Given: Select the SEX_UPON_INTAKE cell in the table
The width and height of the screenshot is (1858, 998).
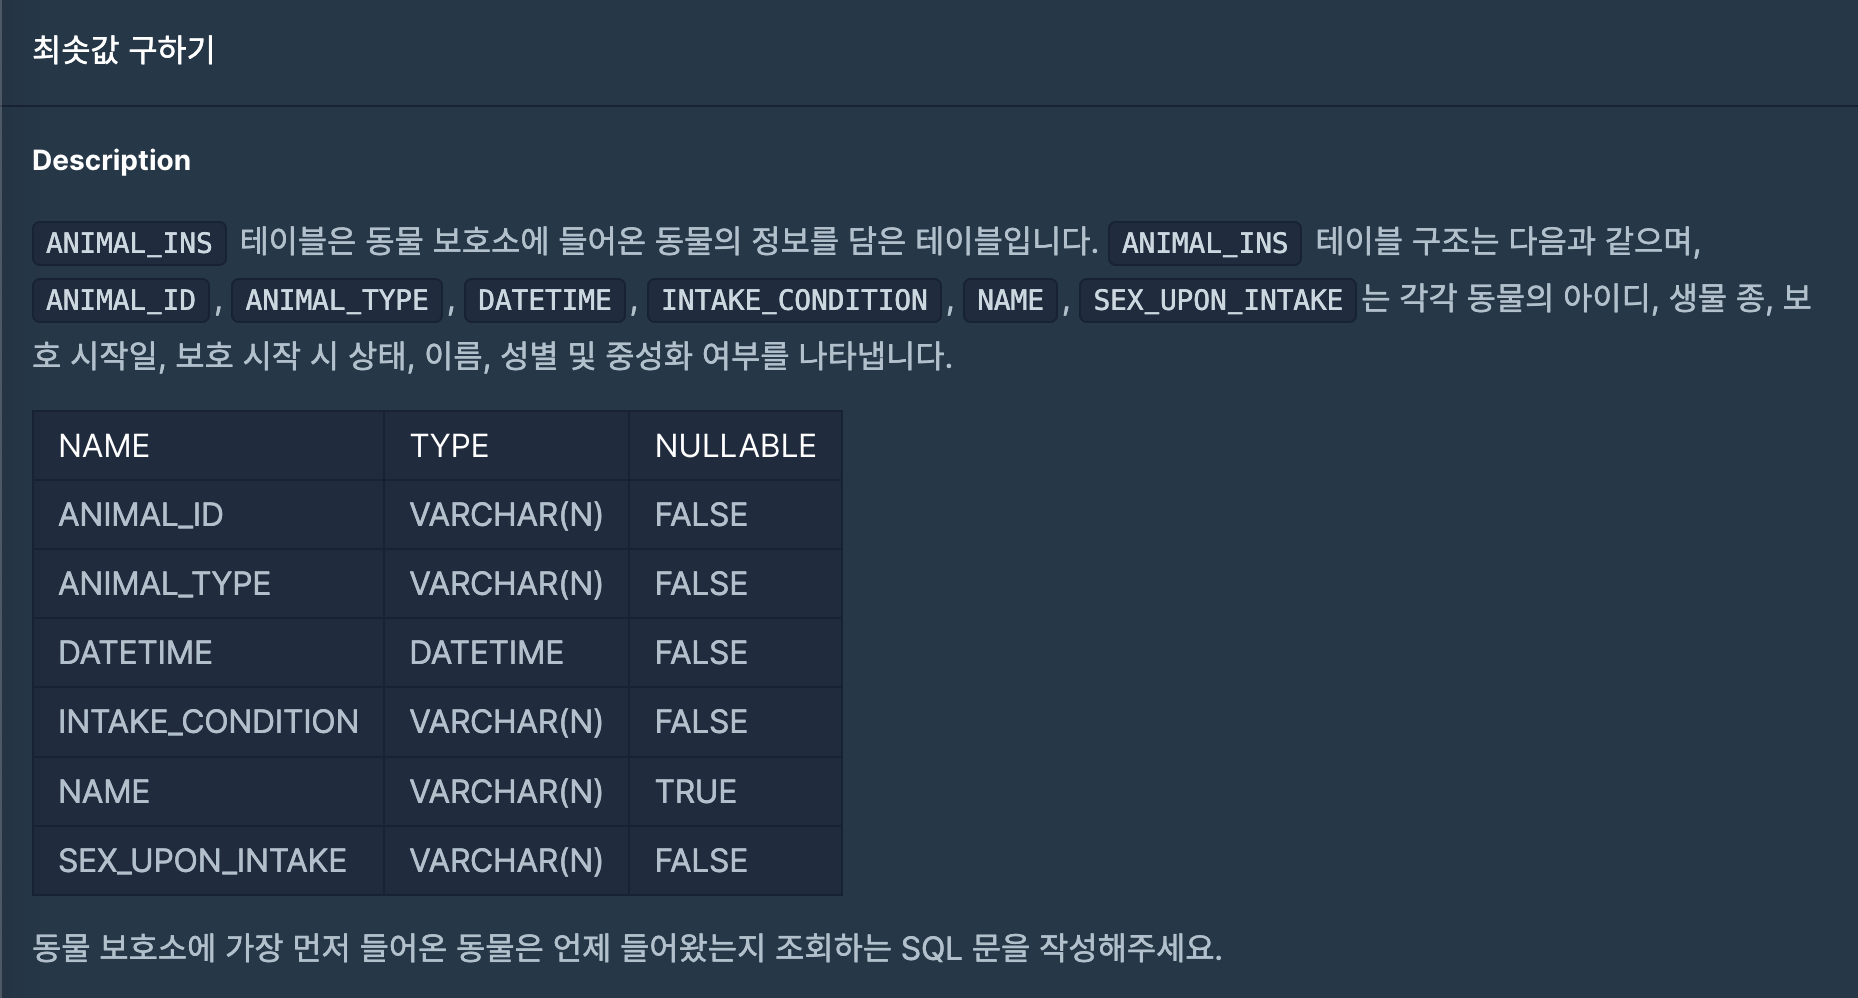Looking at the screenshot, I should click(202, 861).
